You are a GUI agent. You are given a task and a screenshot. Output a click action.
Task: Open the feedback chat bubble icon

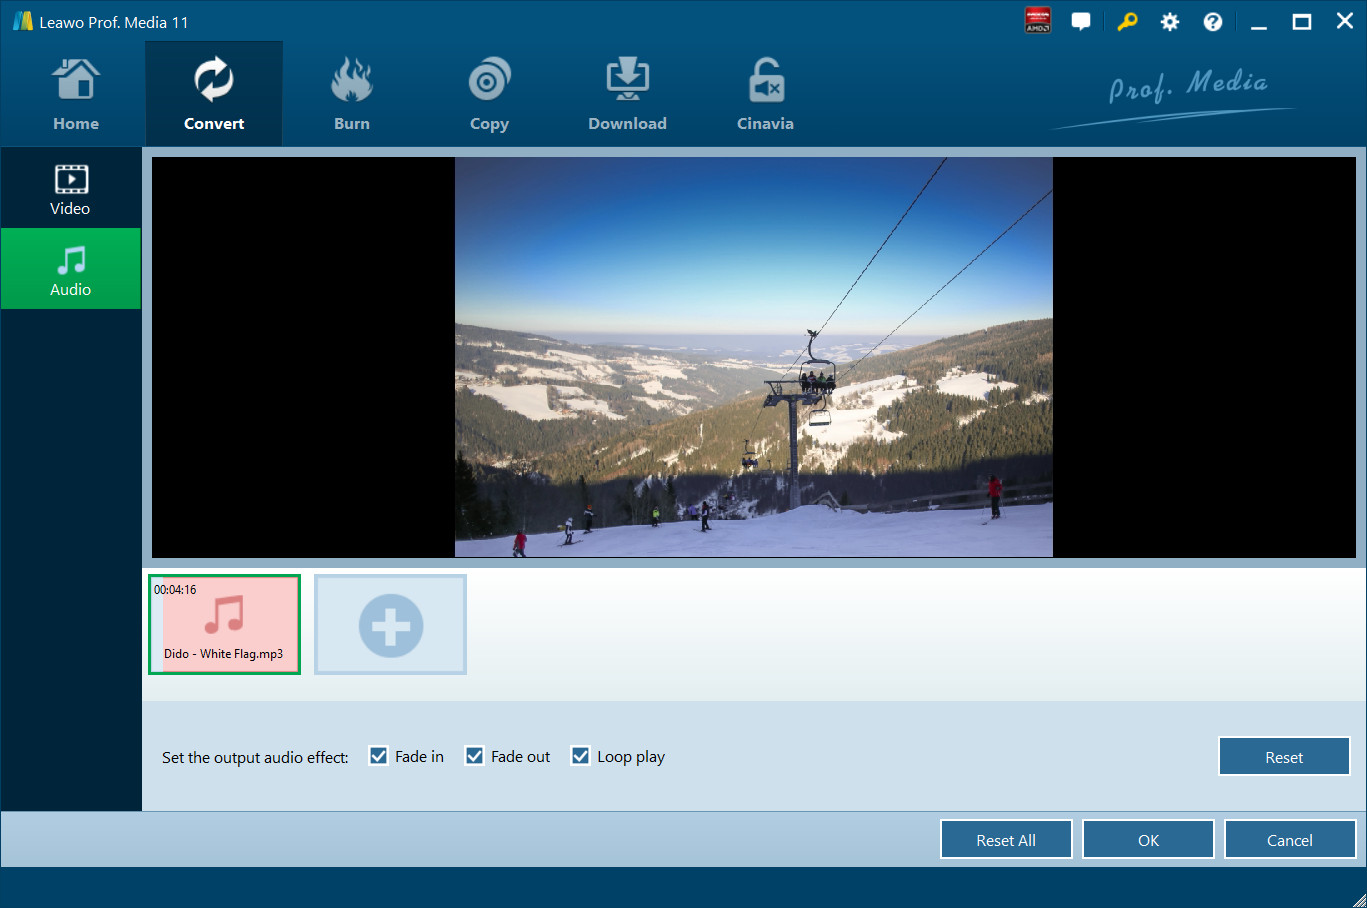coord(1081,22)
